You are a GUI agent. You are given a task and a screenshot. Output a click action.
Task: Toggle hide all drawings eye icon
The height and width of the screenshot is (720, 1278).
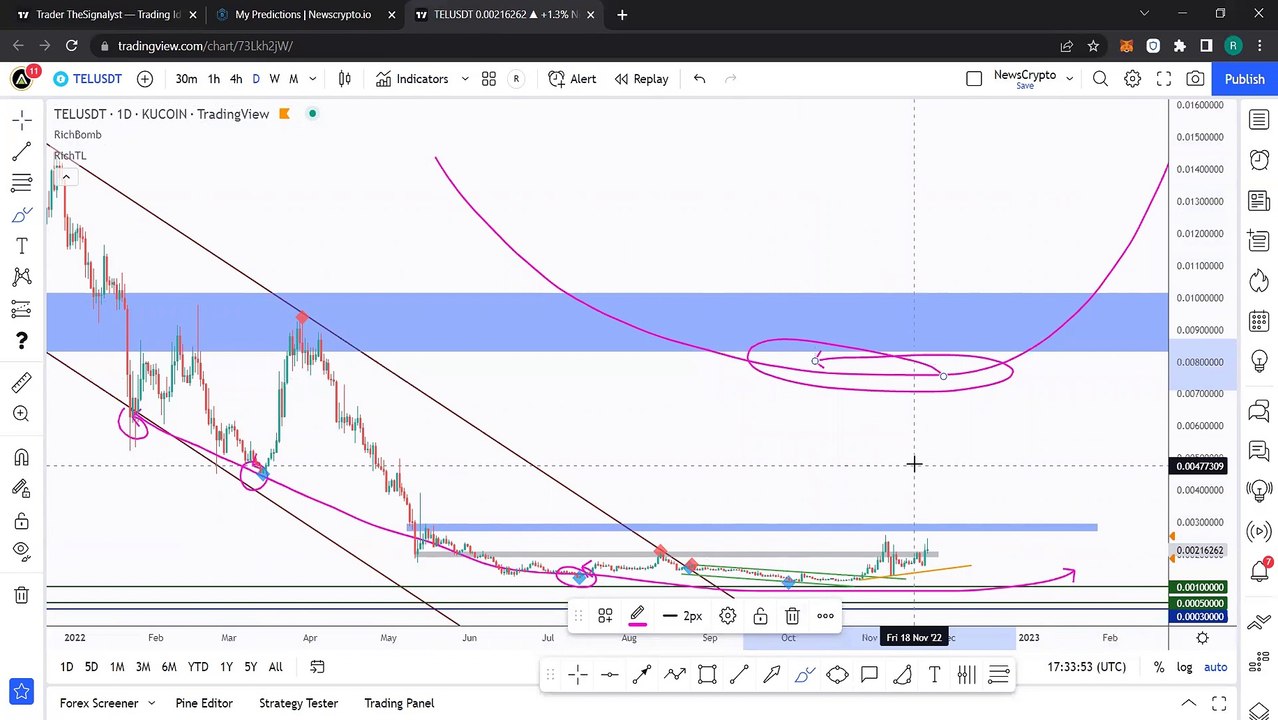point(21,551)
